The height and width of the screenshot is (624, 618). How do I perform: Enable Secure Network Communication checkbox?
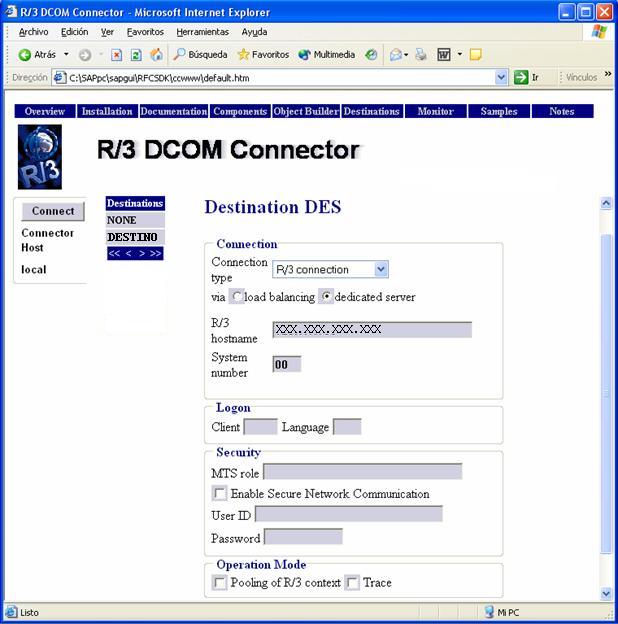pyautogui.click(x=219, y=493)
